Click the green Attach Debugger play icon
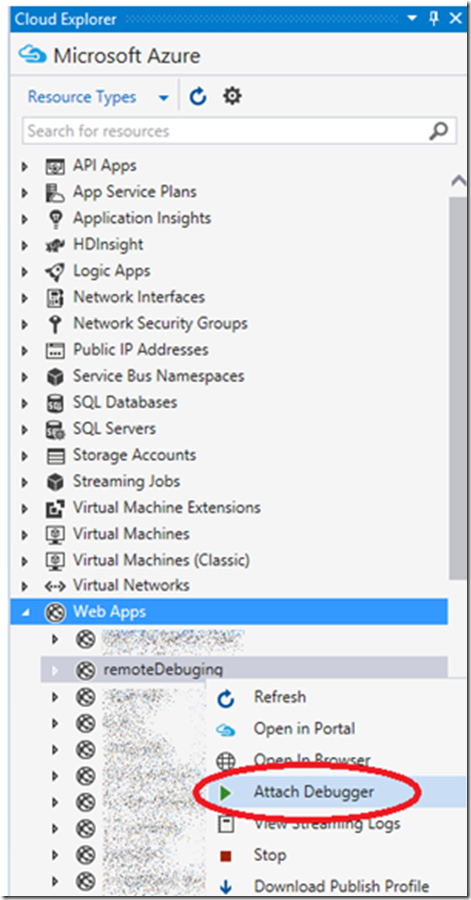 pos(226,793)
